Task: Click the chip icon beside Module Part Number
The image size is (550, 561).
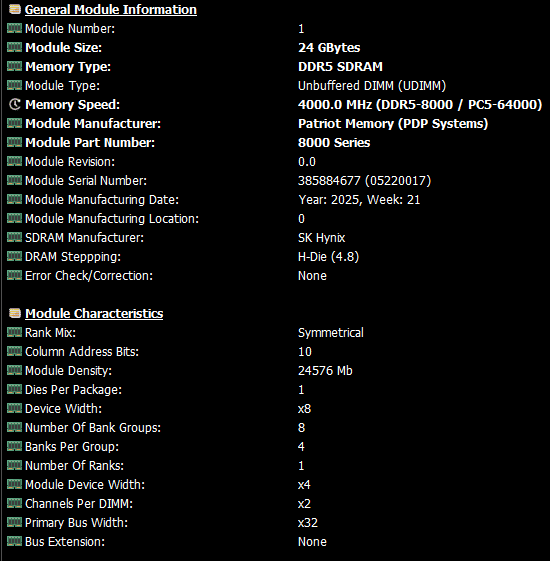Action: click(x=14, y=142)
